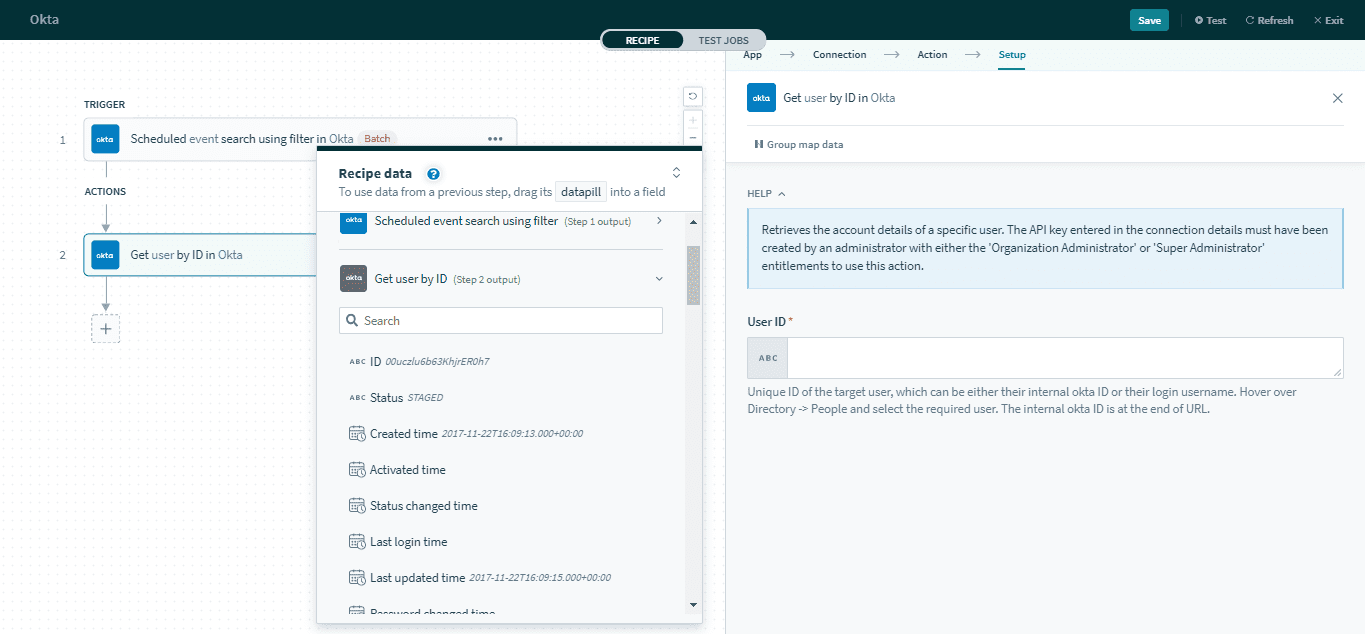Zoom out on the canvas using the minus icon
Image resolution: width=1365 pixels, height=634 pixels.
pos(691,138)
